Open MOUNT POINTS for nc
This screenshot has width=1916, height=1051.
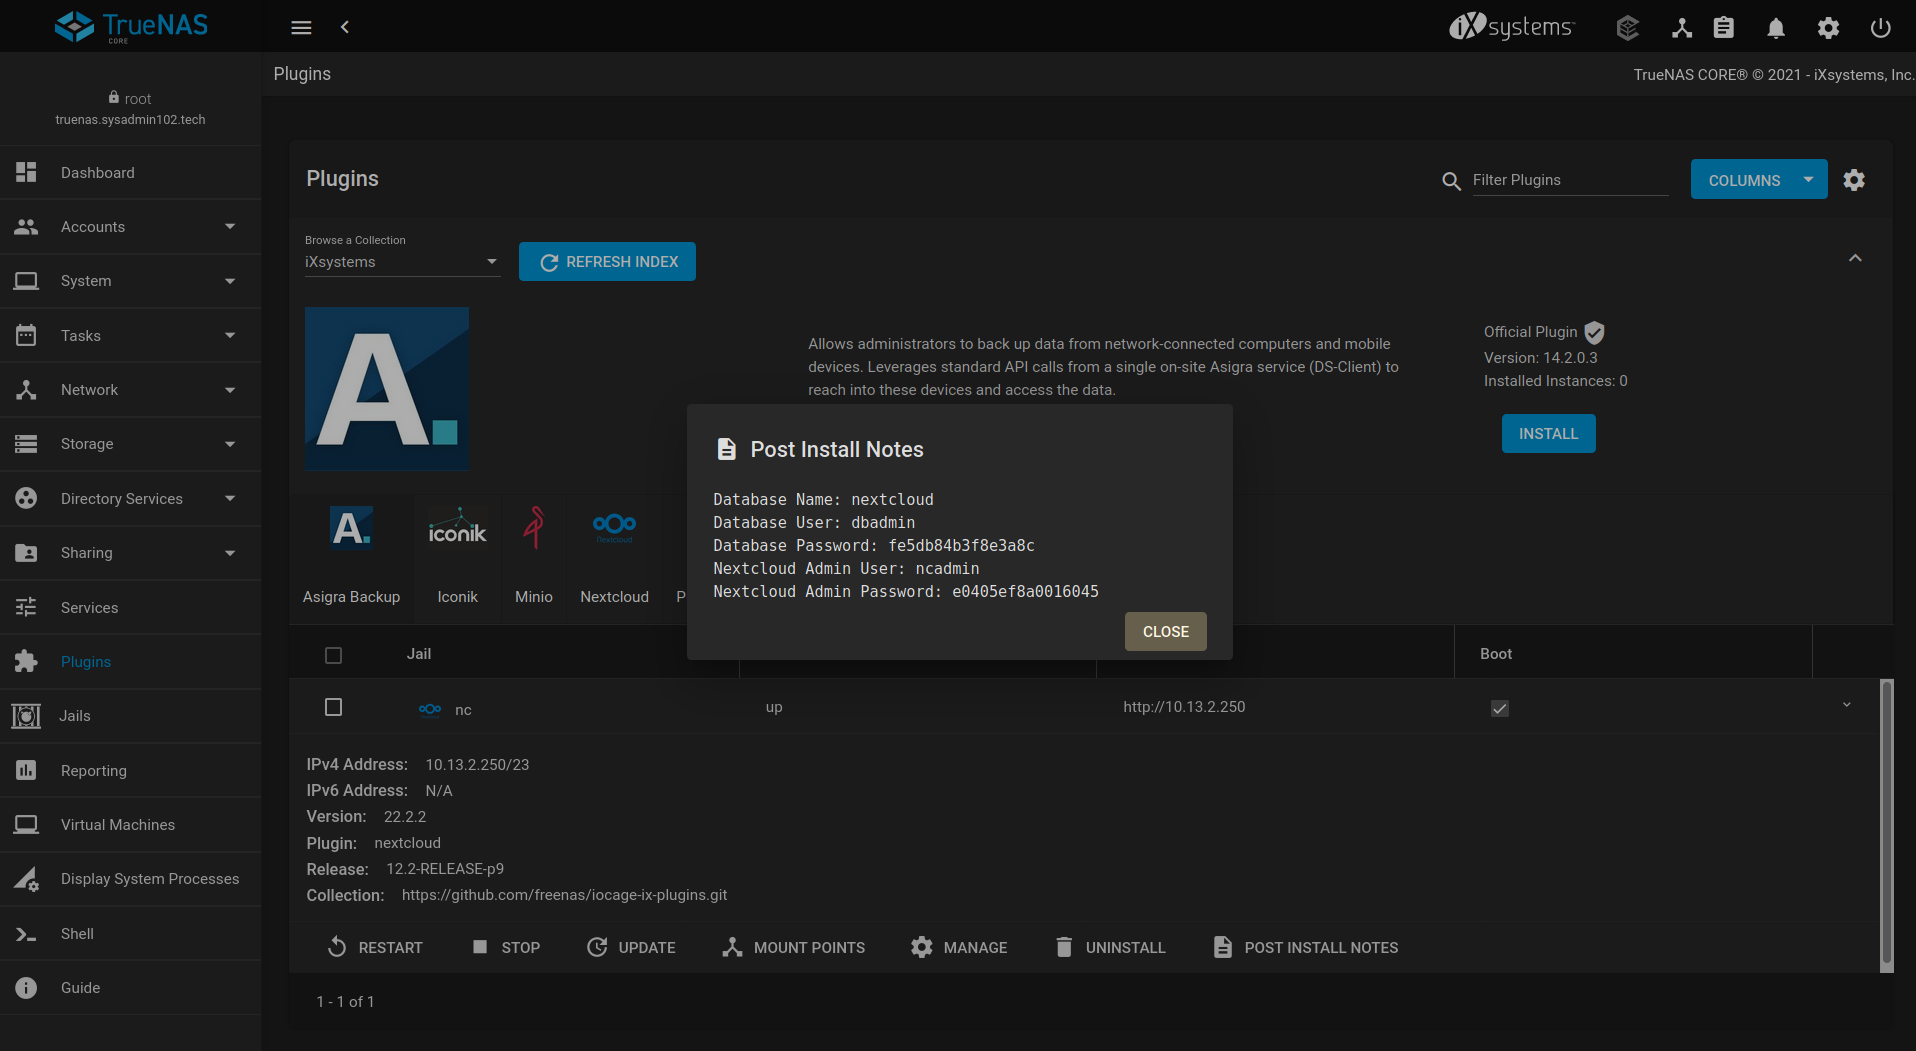794,947
